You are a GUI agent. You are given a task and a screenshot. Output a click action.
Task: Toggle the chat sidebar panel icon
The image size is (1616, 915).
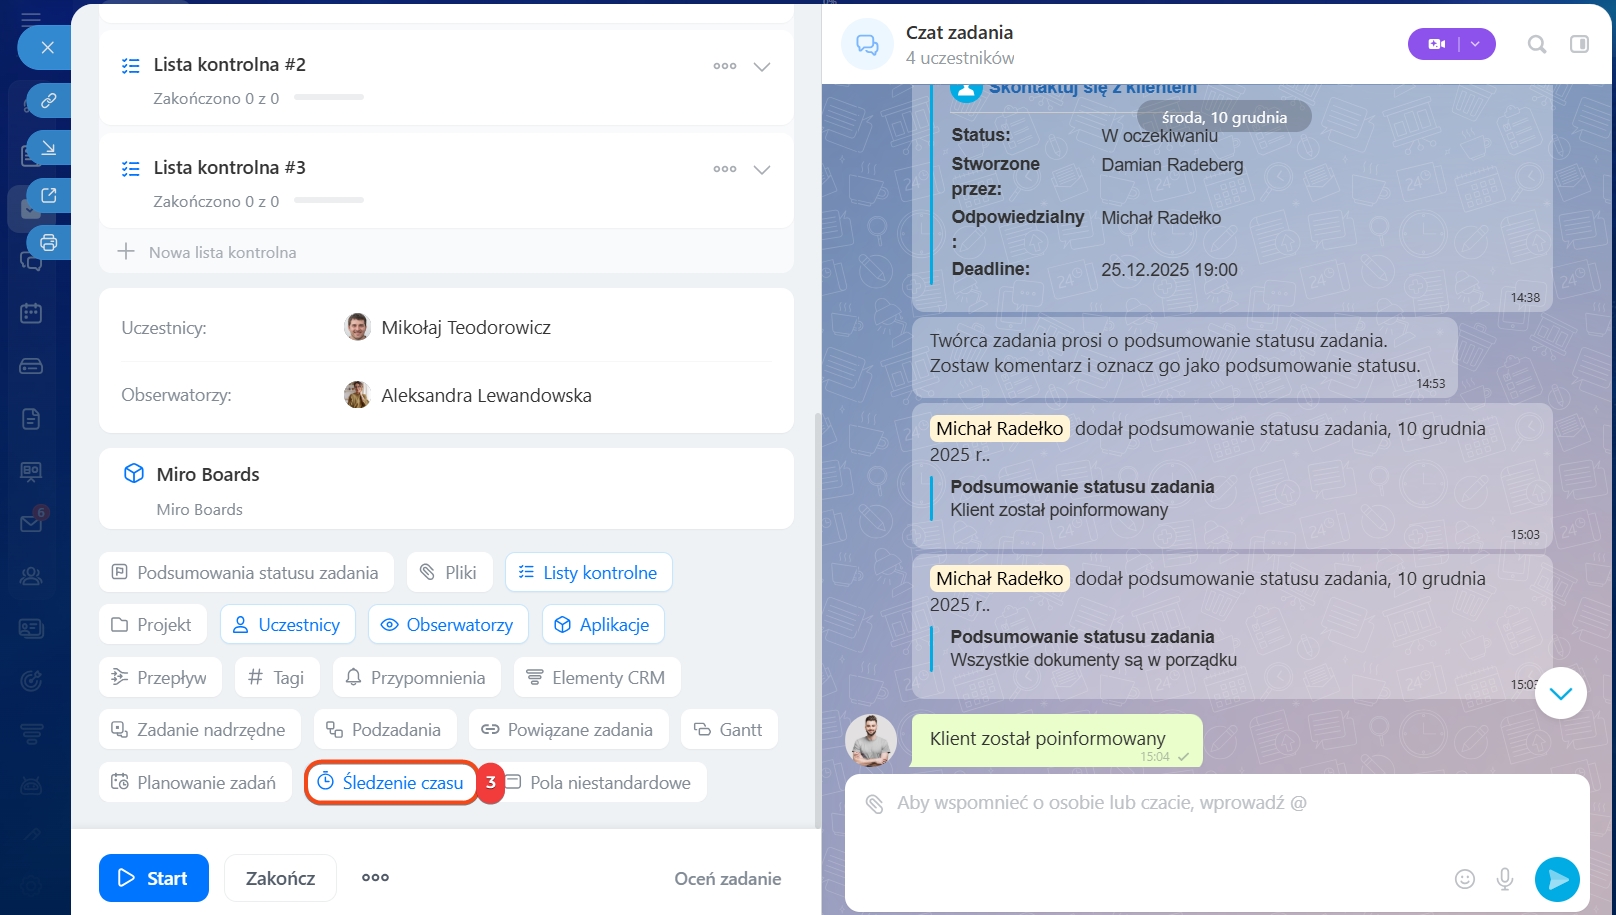tap(1579, 44)
